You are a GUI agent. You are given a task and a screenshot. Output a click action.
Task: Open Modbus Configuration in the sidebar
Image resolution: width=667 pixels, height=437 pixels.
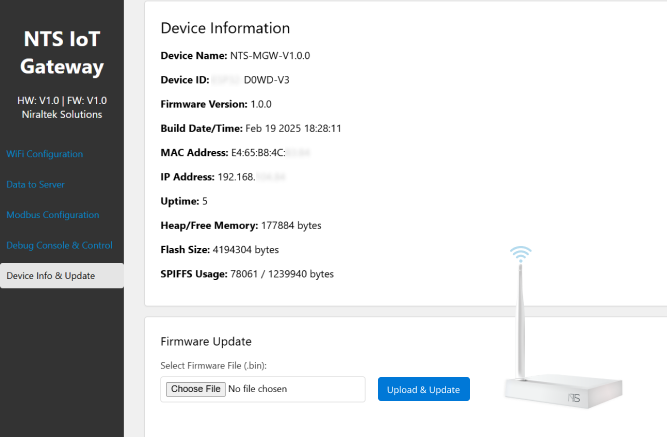(53, 215)
